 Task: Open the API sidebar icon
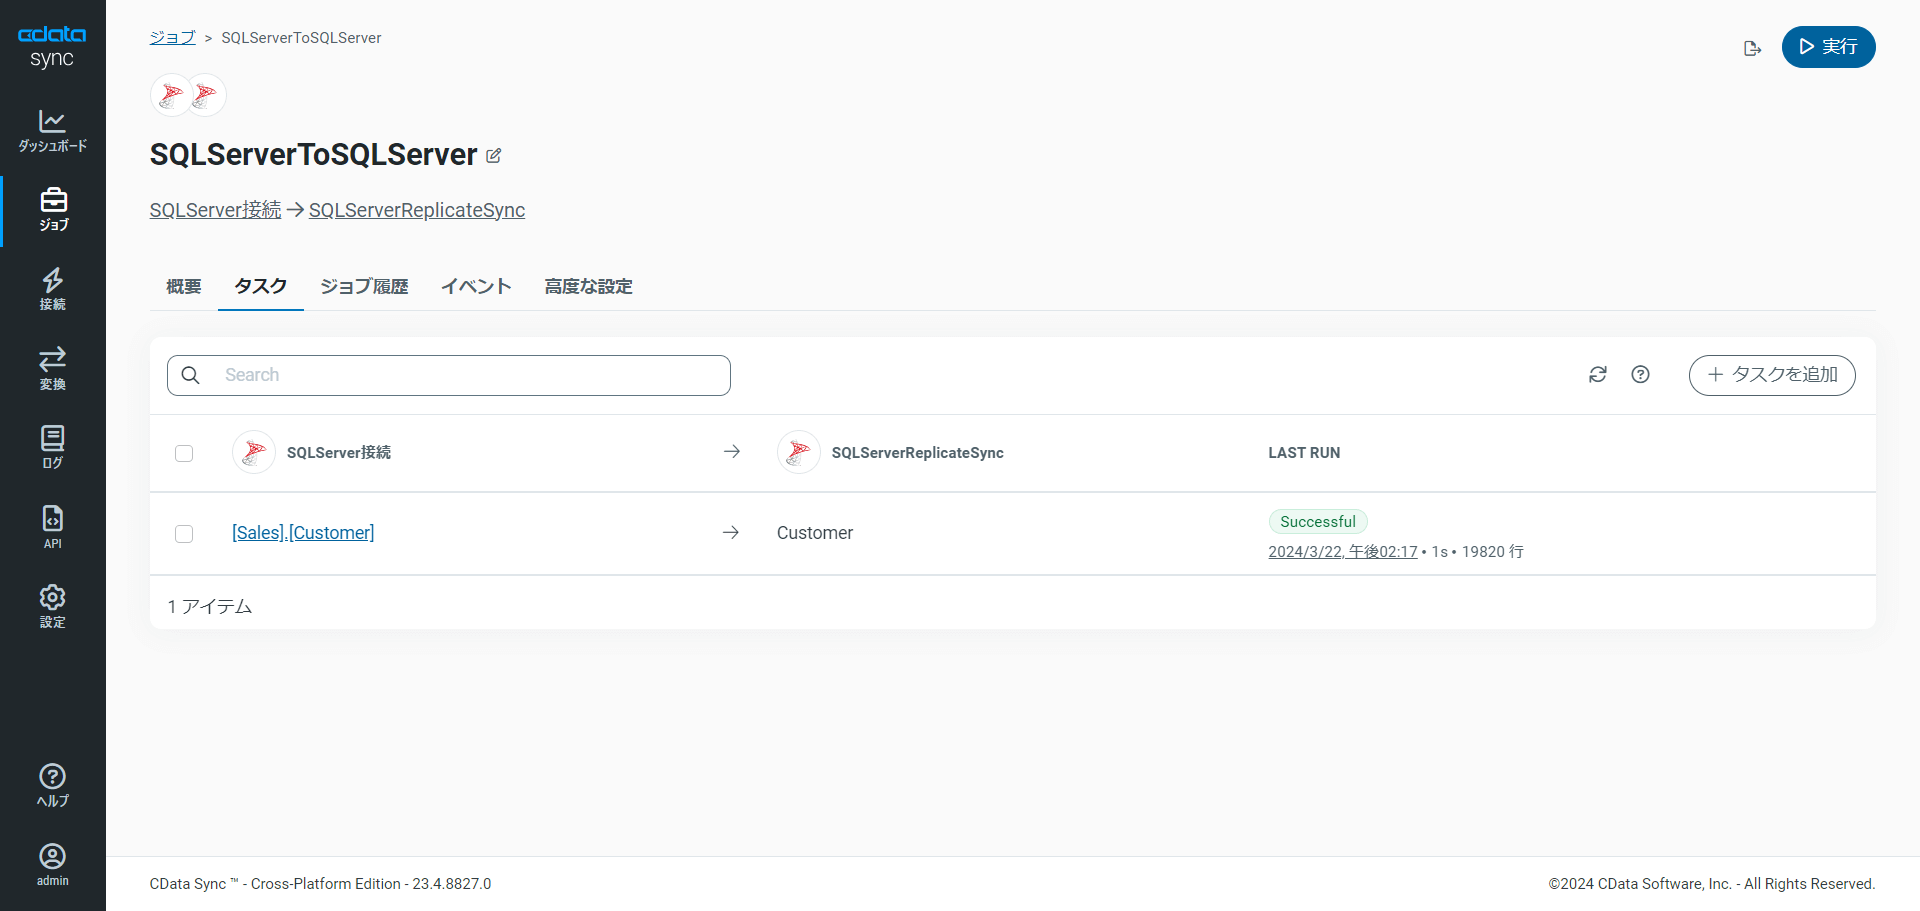click(52, 527)
